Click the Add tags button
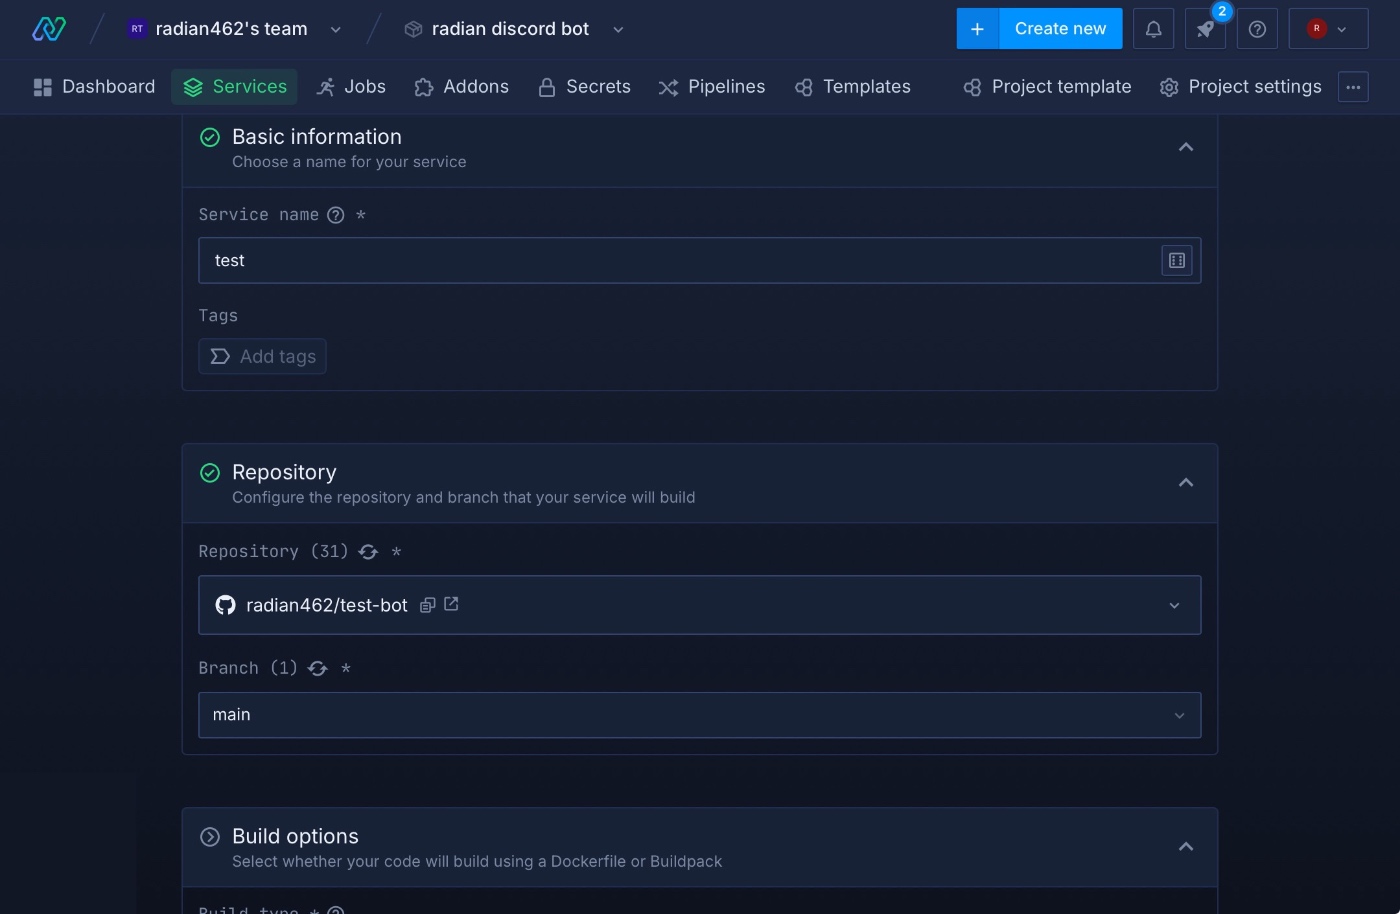The height and width of the screenshot is (914, 1400). pyautogui.click(x=263, y=357)
